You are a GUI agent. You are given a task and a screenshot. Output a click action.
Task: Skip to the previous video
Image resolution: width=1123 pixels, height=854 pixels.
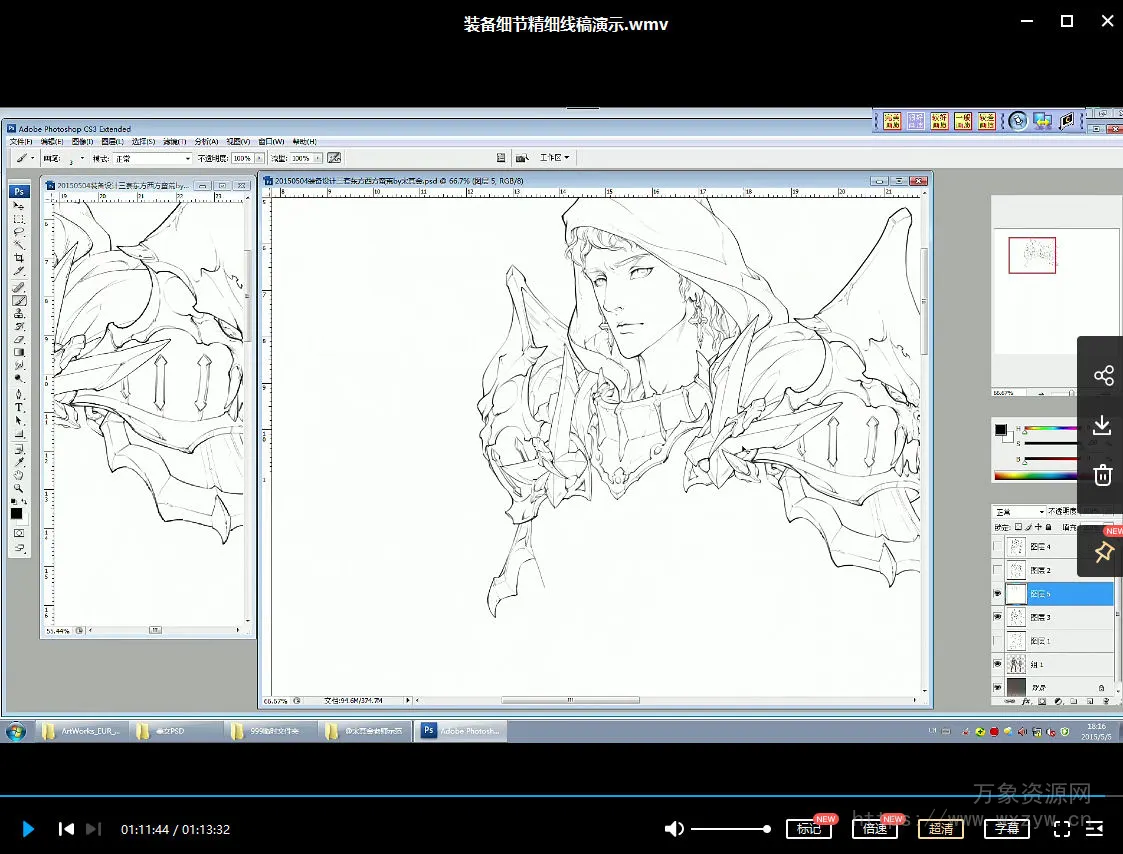66,829
